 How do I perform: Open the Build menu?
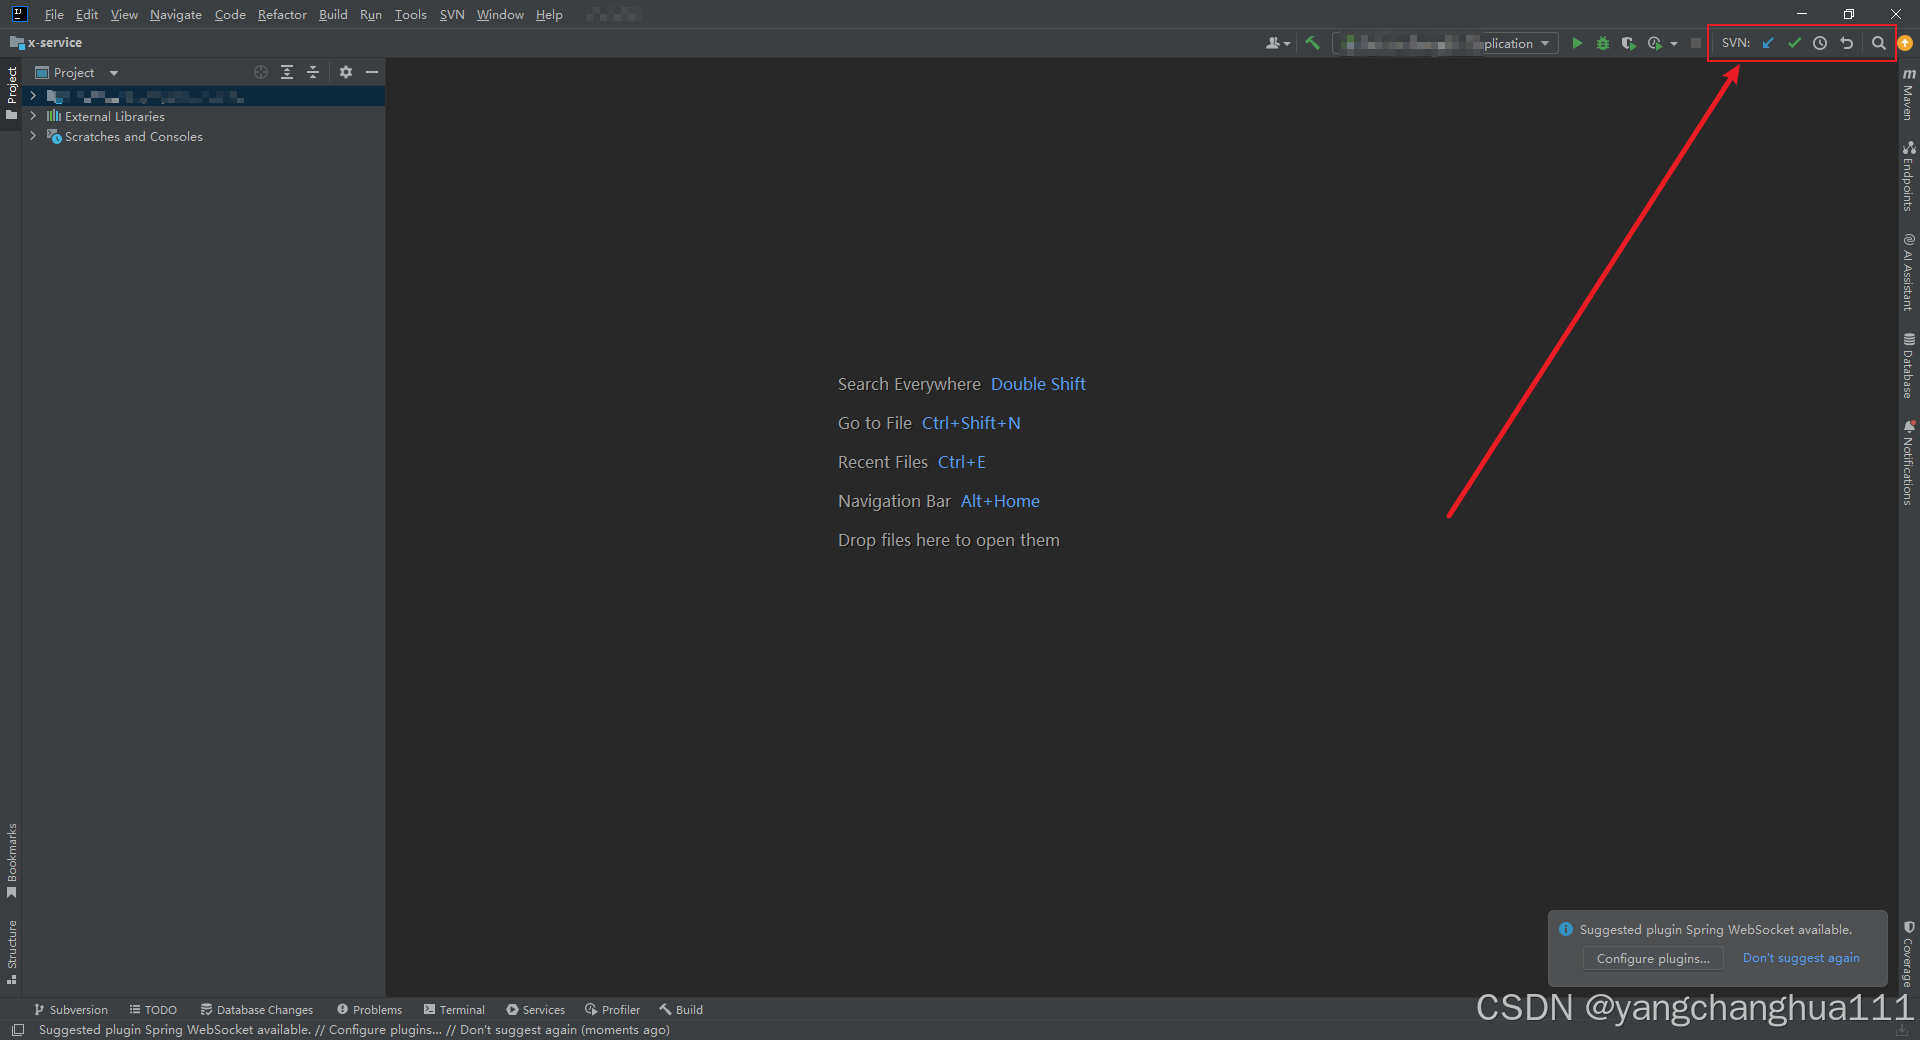pos(333,14)
